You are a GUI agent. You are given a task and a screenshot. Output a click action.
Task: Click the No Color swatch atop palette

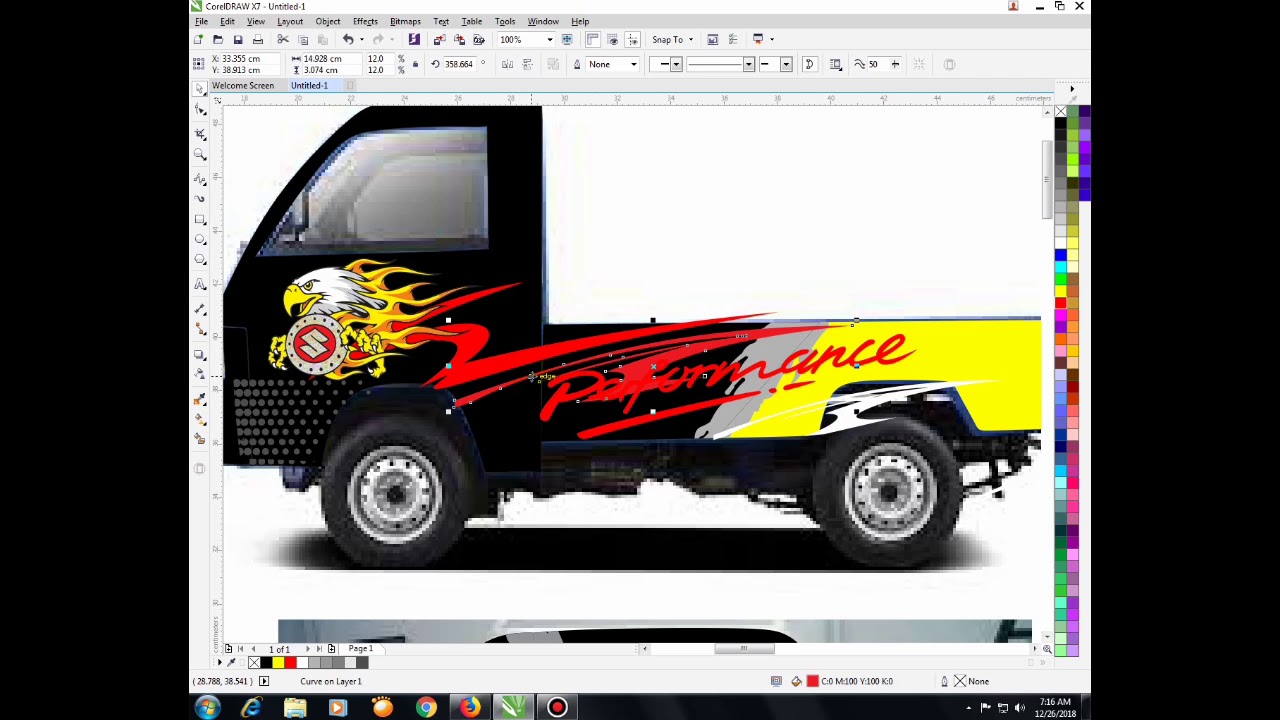point(1061,111)
